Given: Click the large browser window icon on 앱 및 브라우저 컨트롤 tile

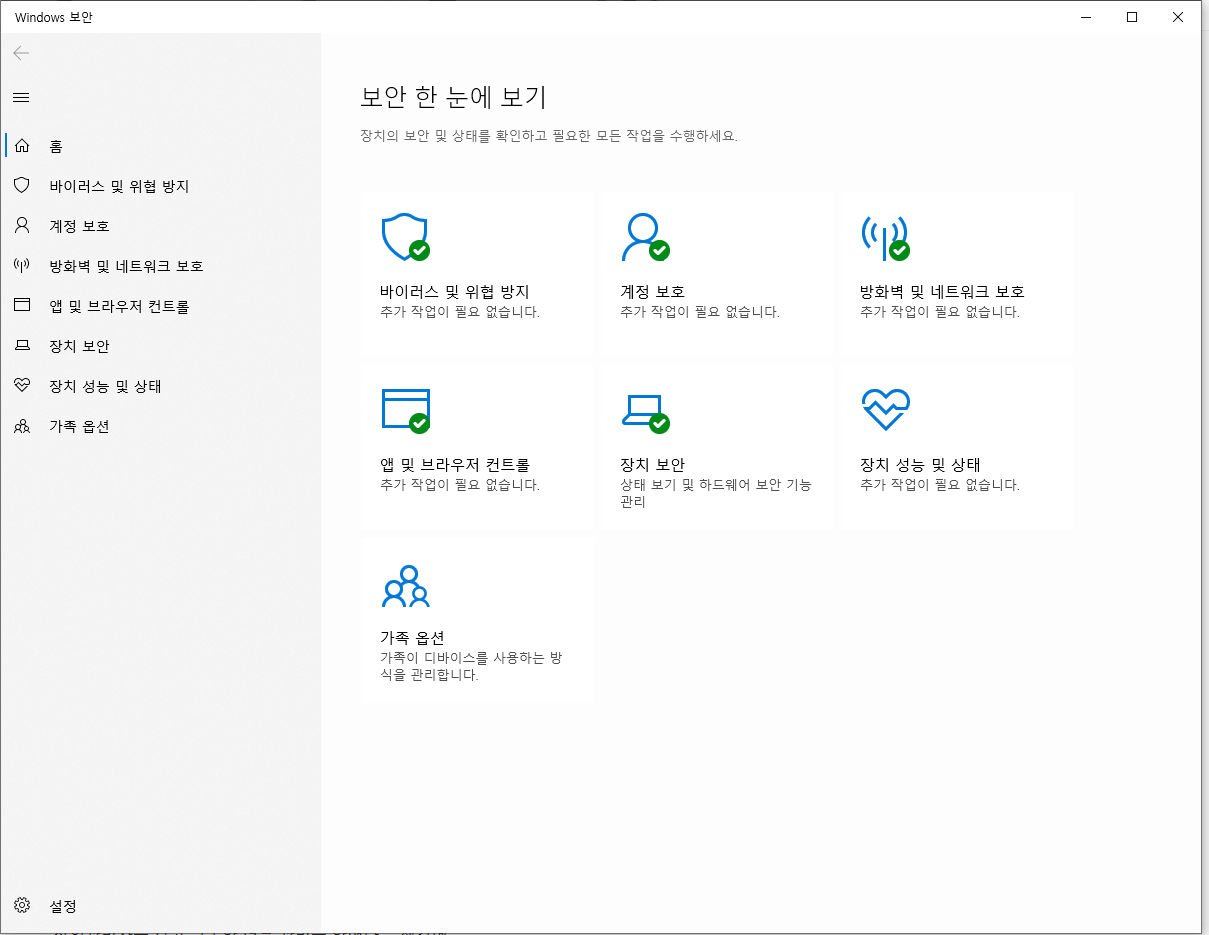Looking at the screenshot, I should pyautogui.click(x=405, y=410).
